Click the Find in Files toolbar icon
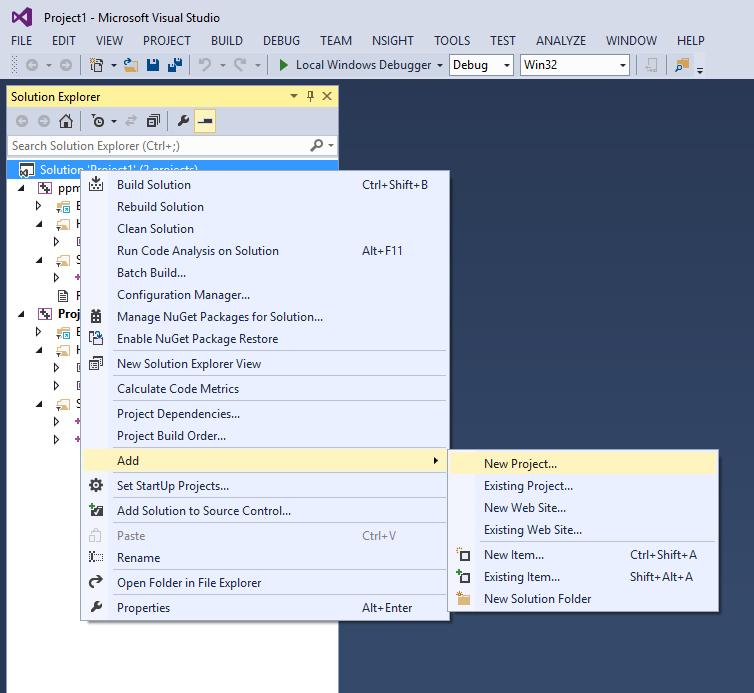The width and height of the screenshot is (754, 693). pos(682,65)
